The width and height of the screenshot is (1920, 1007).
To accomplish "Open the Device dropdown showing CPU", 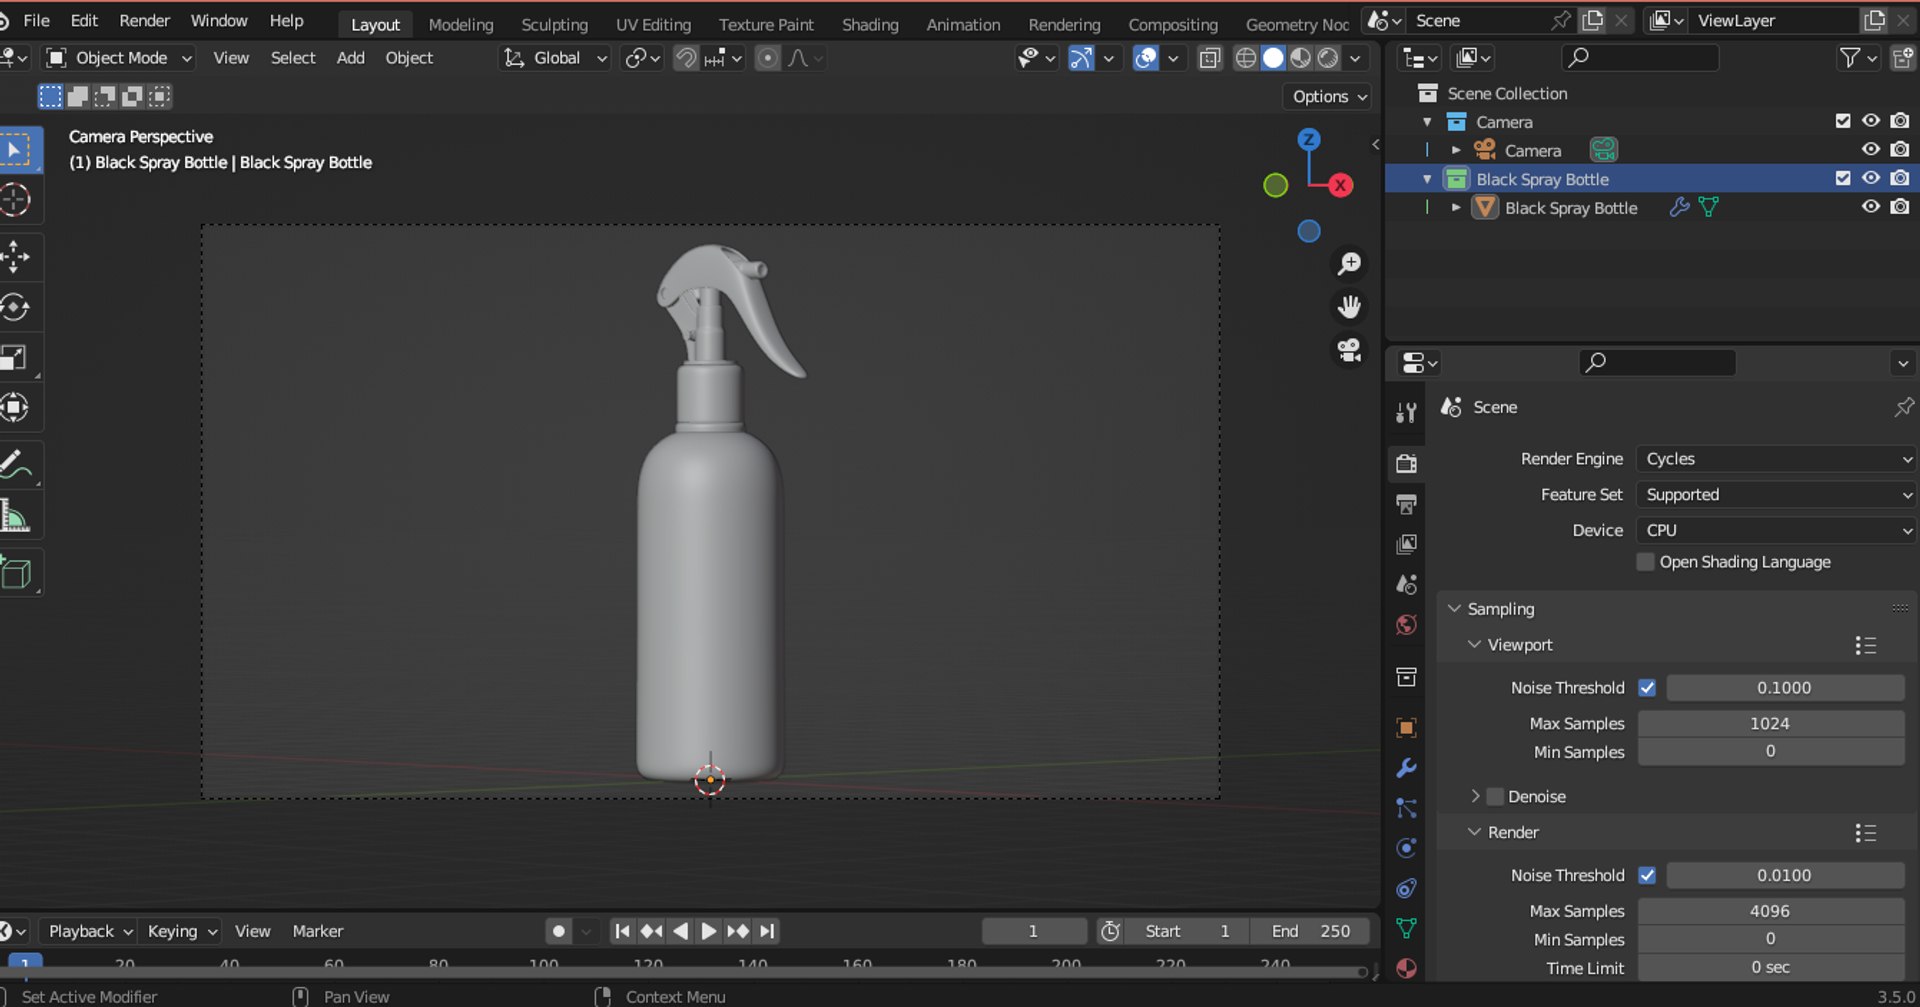I will [x=1776, y=531].
